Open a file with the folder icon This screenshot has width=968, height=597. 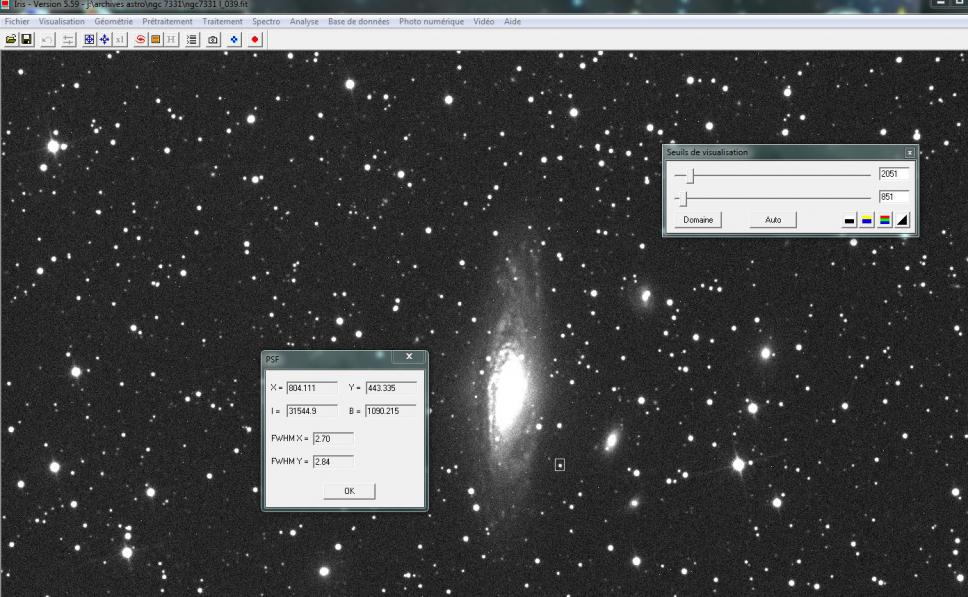(x=11, y=40)
